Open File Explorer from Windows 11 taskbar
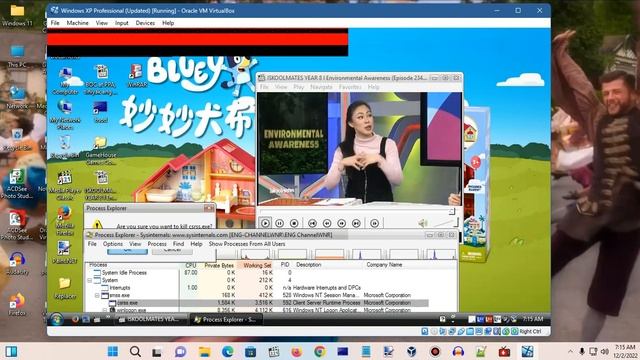This screenshot has height=360, width=640. tap(204, 351)
